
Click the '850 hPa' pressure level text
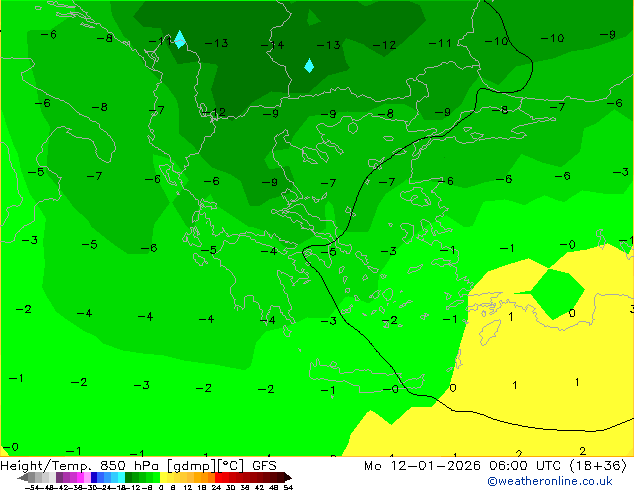click(129, 466)
